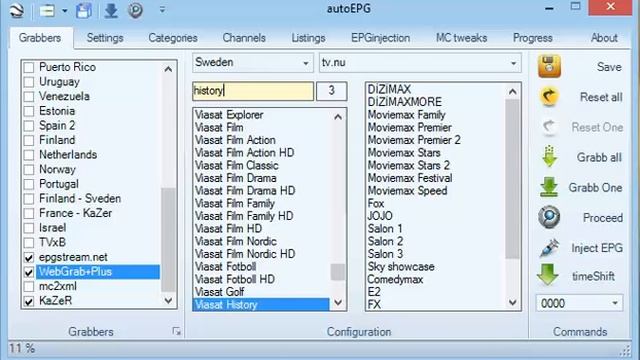Select DIZIMAXMORE in right list

(404, 102)
